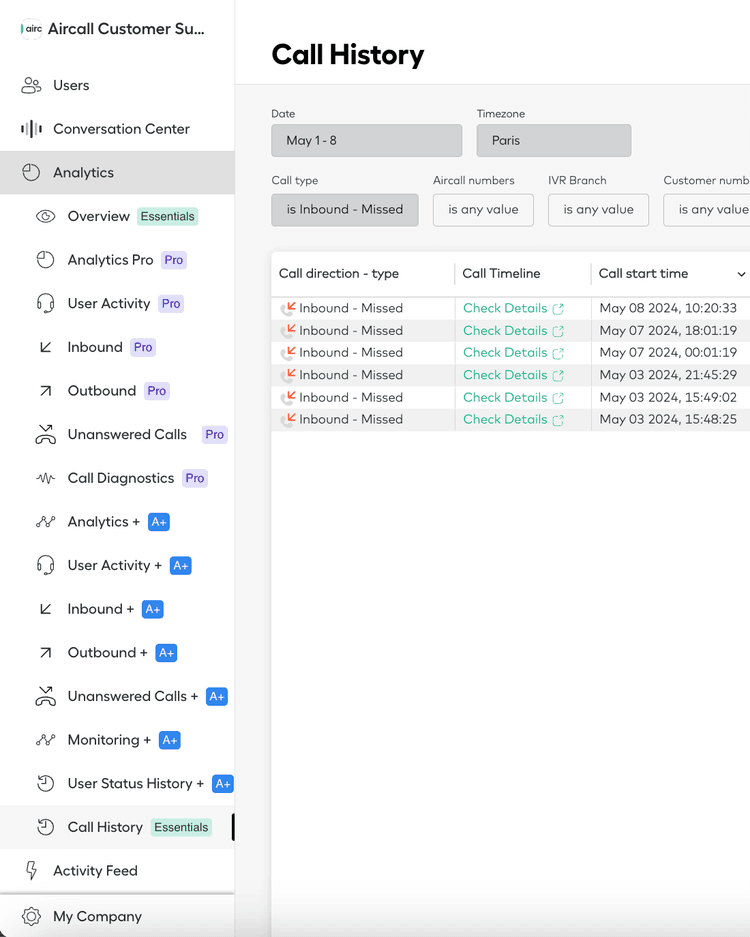The width and height of the screenshot is (750, 937).
Task: Select User Status History + menu entry
Action: click(x=135, y=784)
